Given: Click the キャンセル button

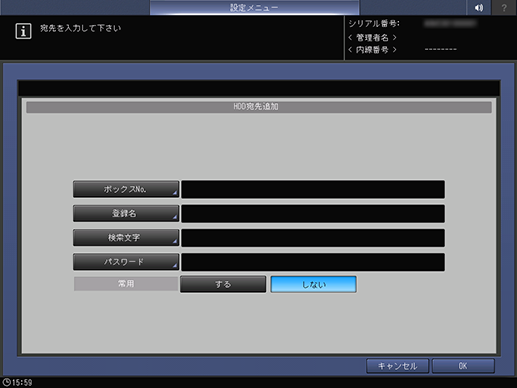Looking at the screenshot, I should 397,366.
